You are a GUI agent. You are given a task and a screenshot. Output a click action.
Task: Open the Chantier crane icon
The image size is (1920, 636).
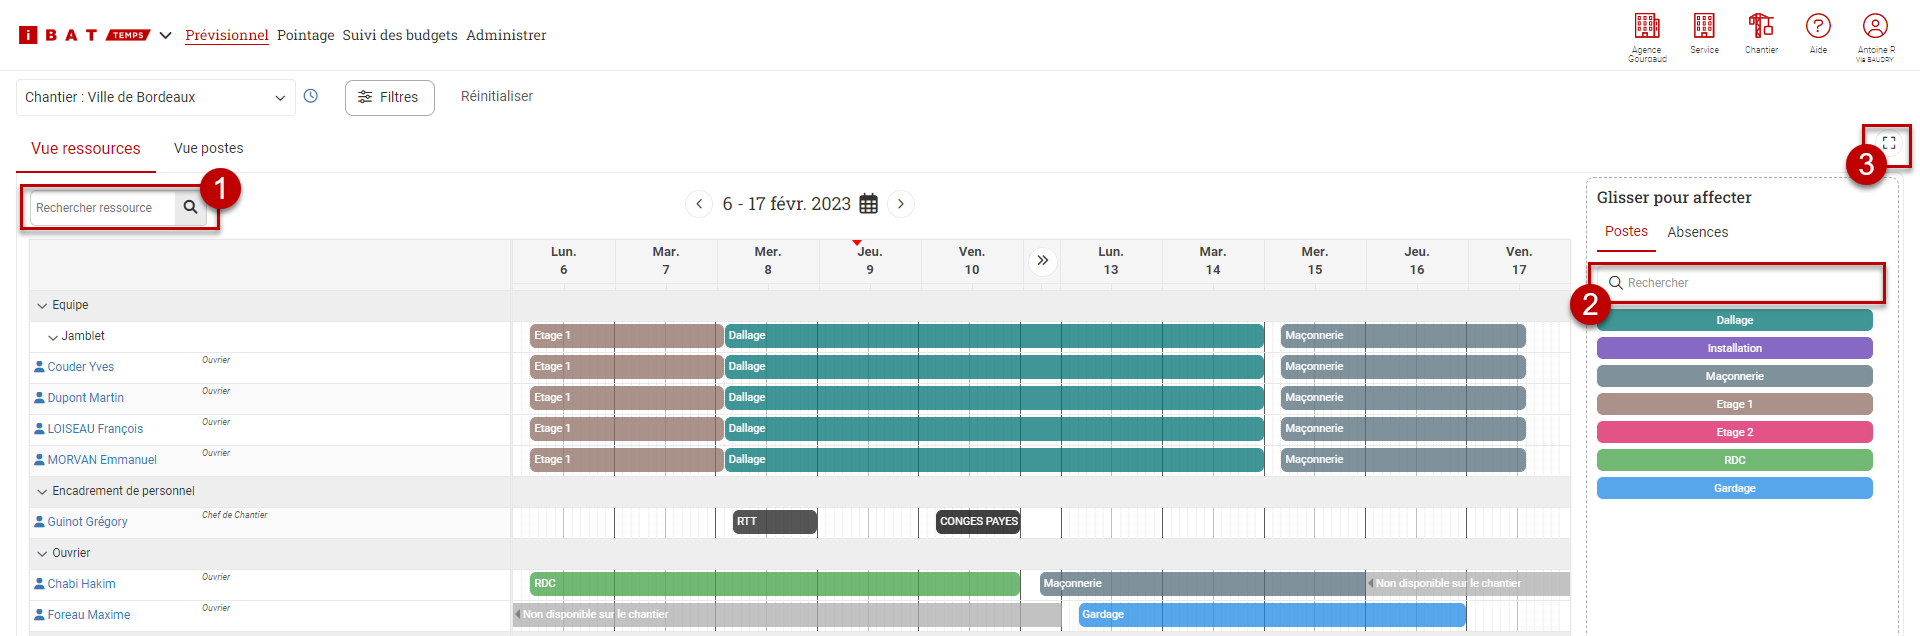tap(1761, 27)
